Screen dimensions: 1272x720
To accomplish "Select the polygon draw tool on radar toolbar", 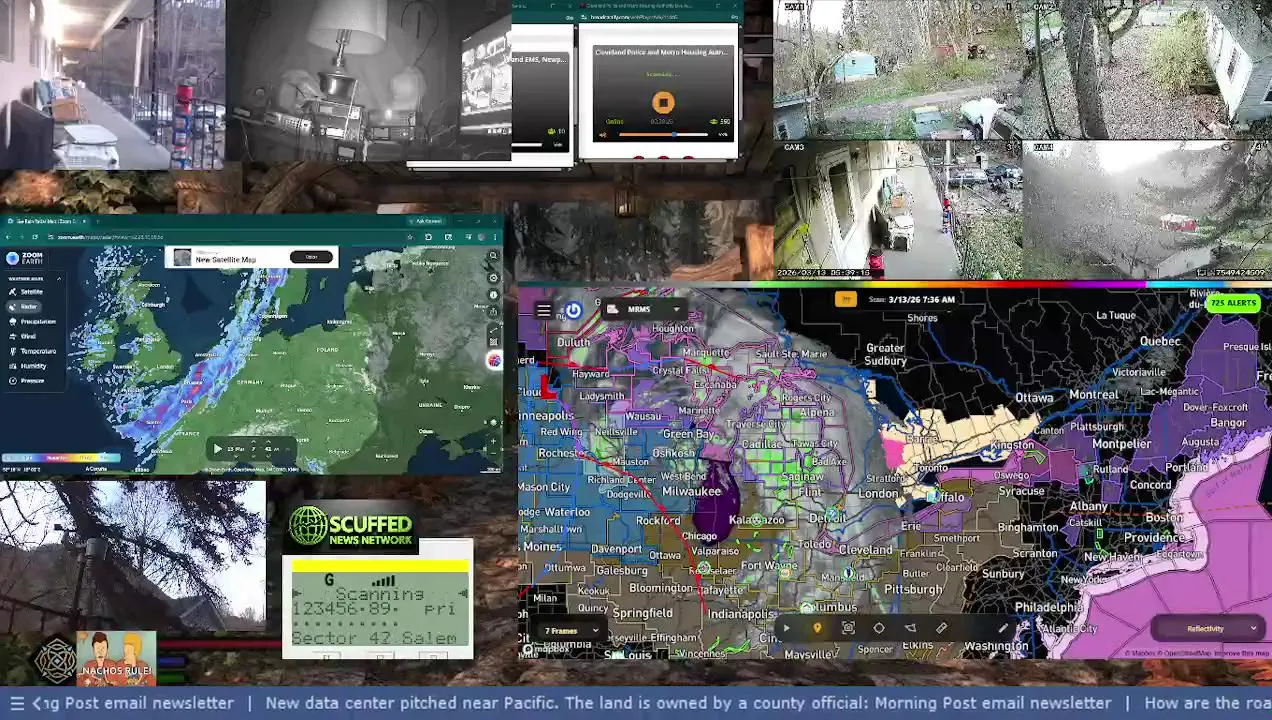I will pyautogui.click(x=910, y=628).
